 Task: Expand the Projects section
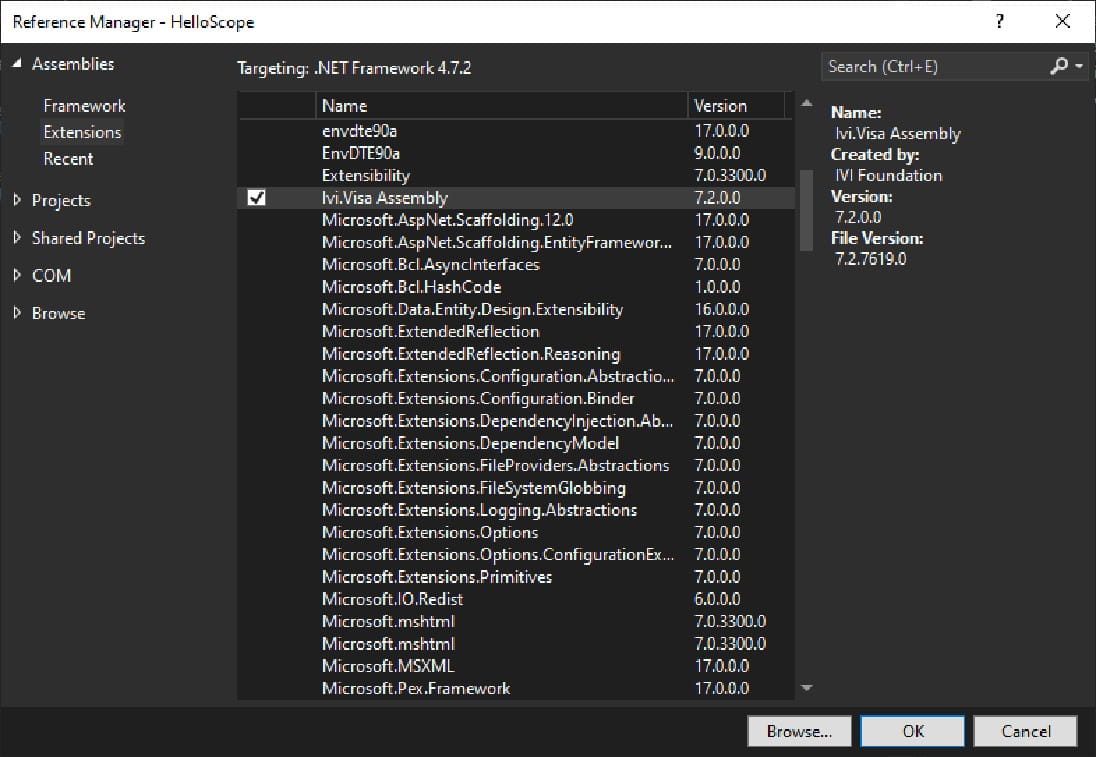(17, 200)
